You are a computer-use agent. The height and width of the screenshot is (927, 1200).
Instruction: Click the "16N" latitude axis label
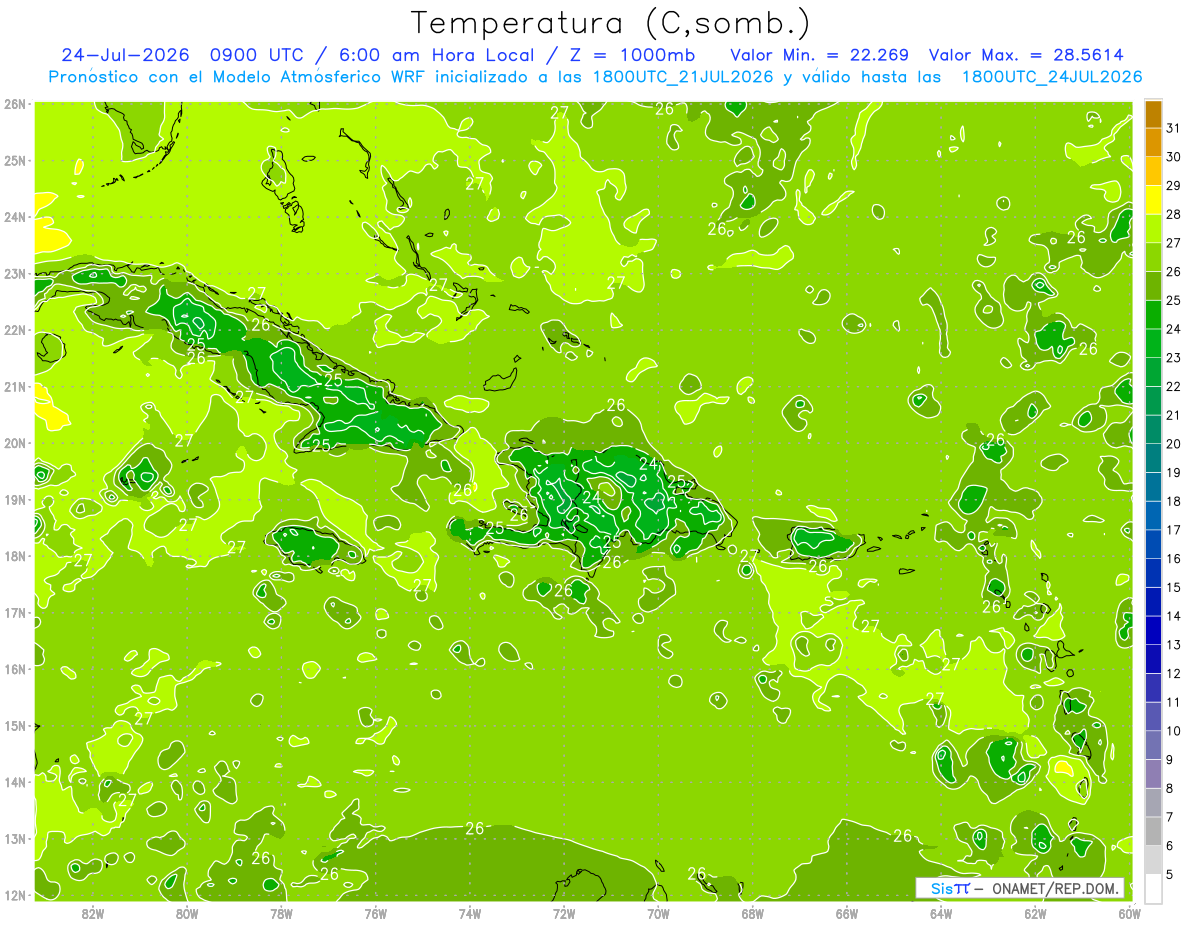(x=15, y=669)
